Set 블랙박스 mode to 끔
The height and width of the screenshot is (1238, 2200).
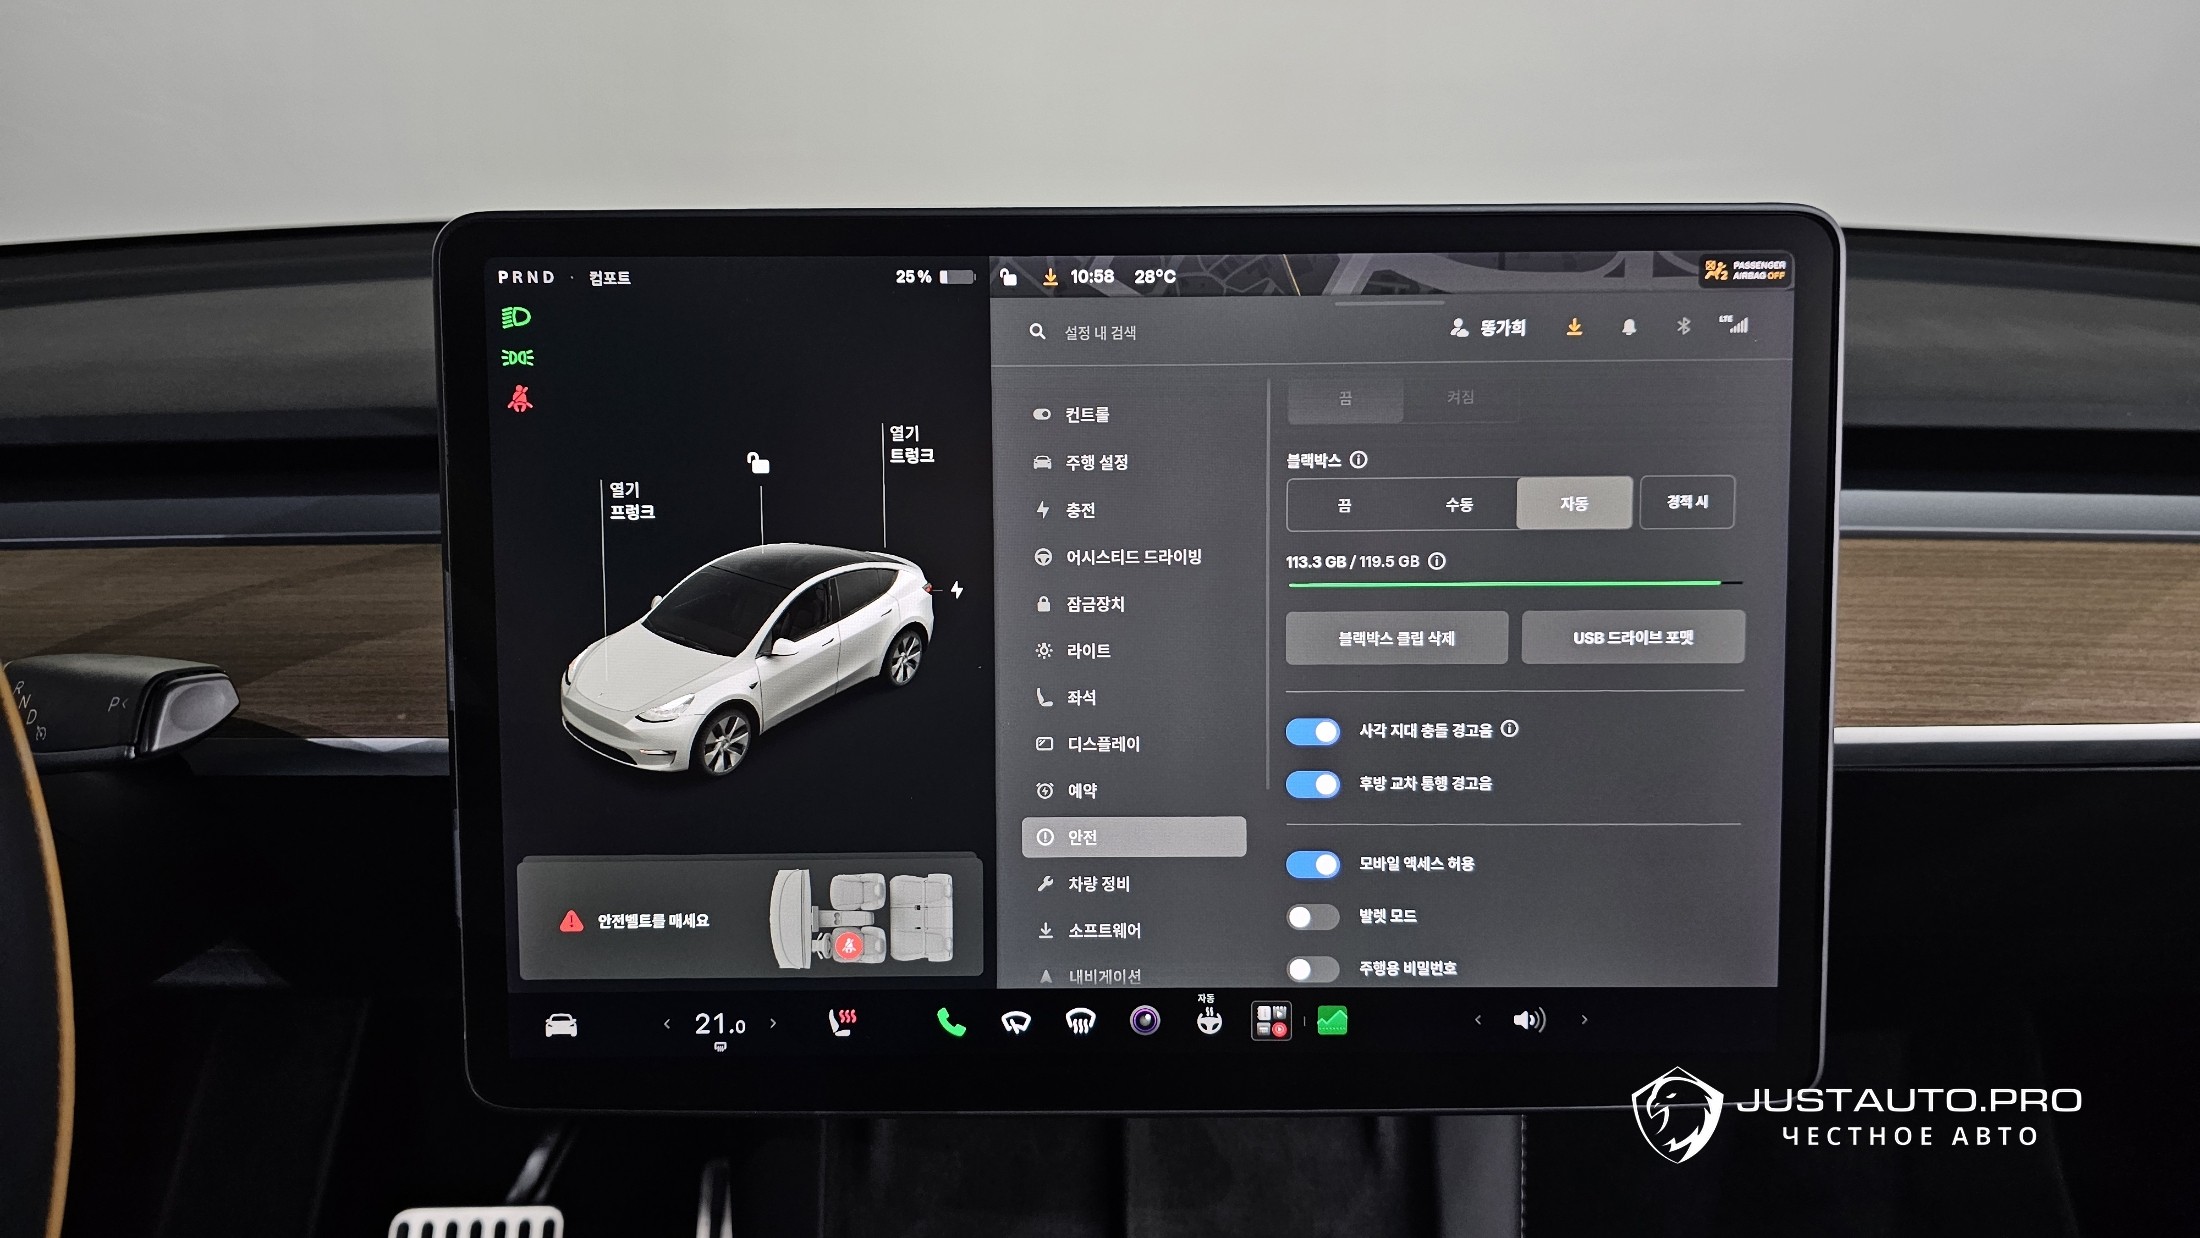pos(1345,504)
